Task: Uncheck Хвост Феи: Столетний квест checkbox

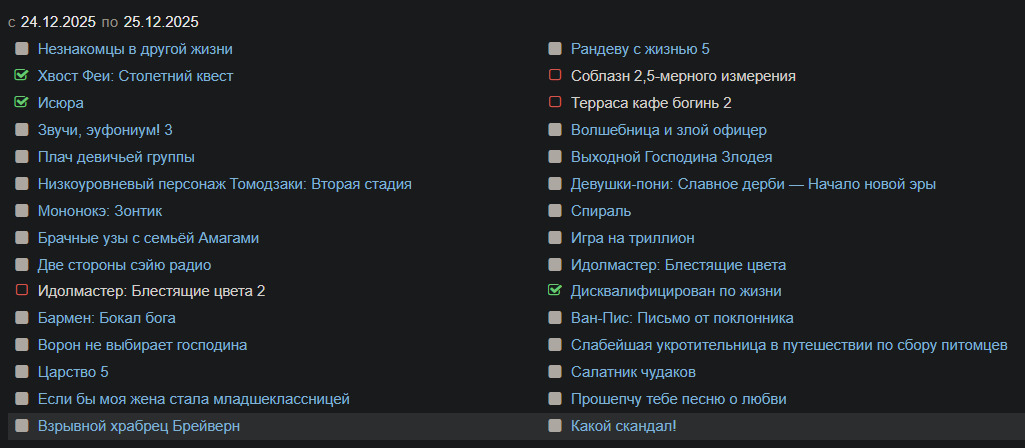Action: (x=22, y=75)
